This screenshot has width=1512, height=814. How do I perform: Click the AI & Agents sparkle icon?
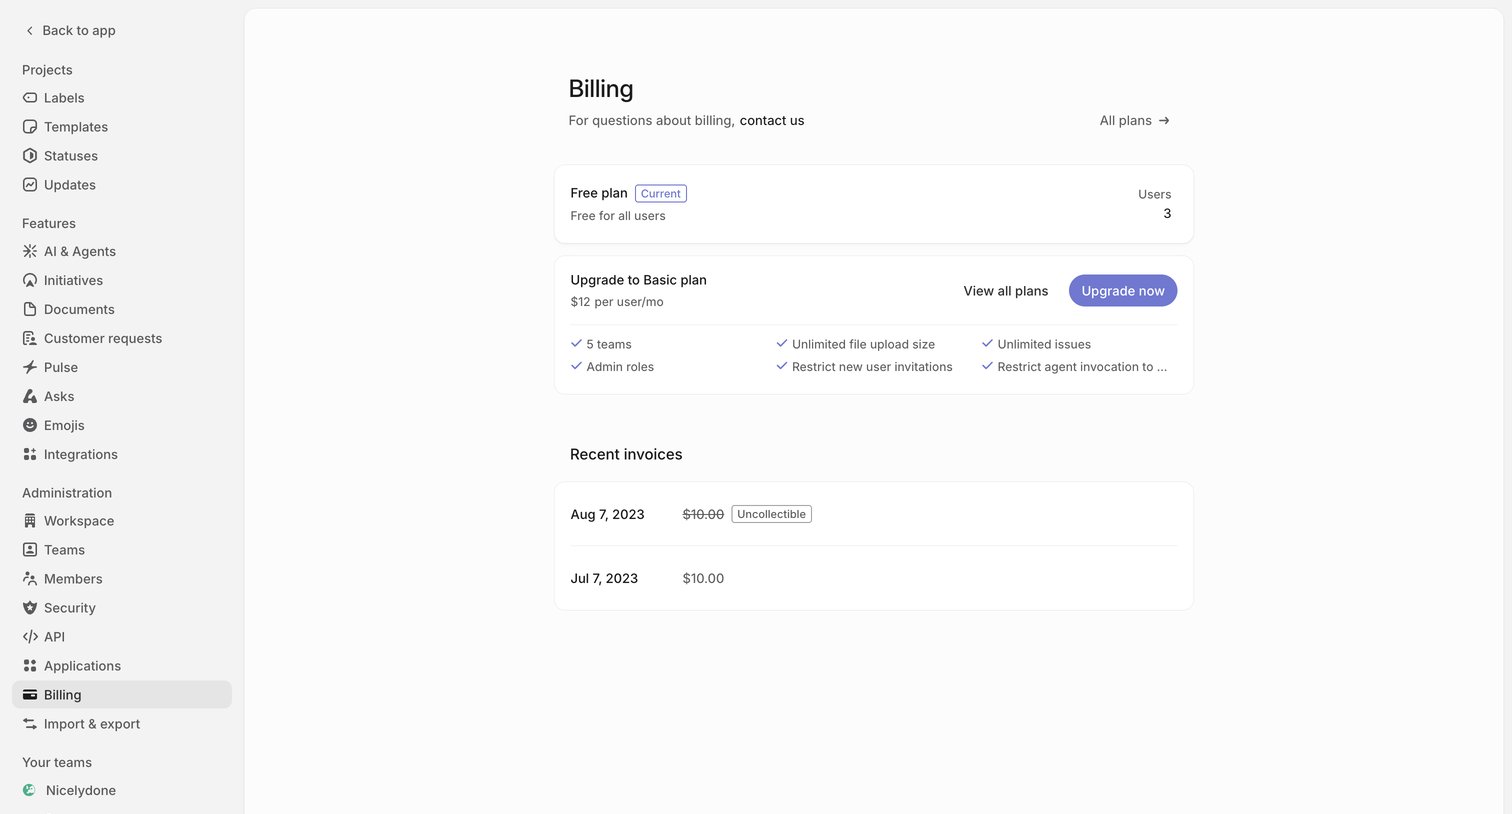30,251
